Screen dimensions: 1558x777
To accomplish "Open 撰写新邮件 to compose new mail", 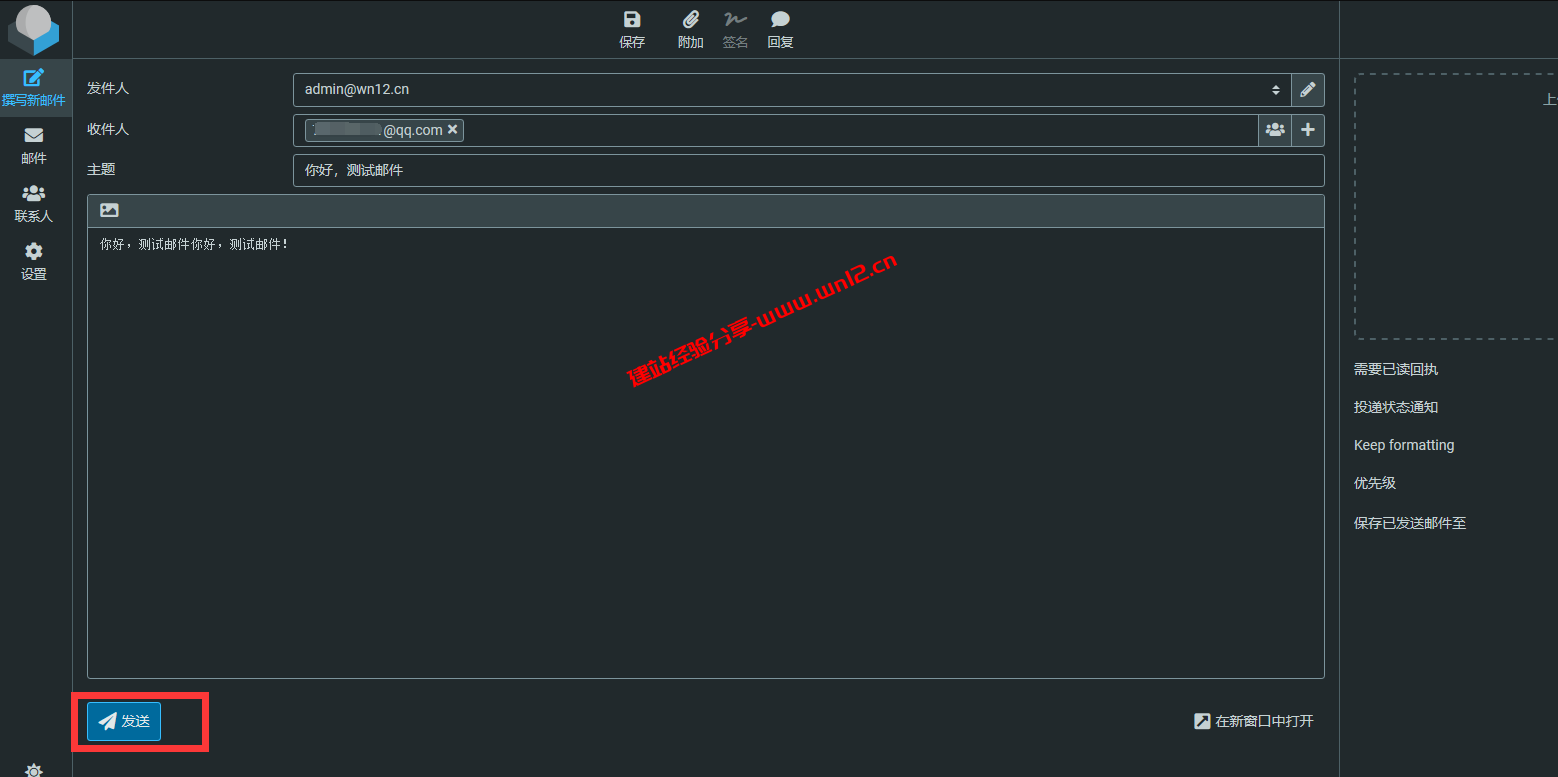I will point(33,87).
